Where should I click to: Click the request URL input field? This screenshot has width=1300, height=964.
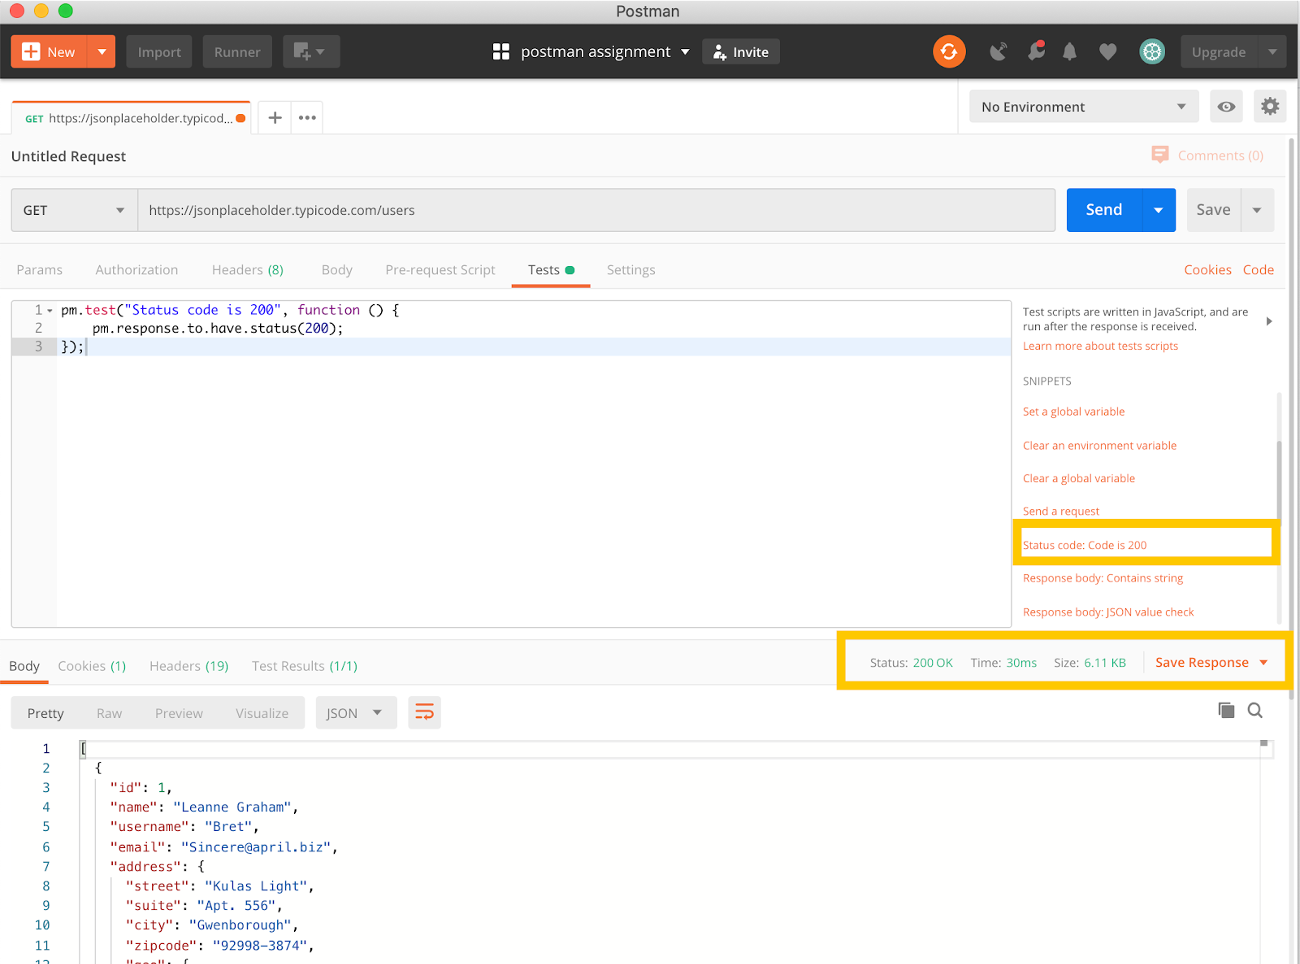pos(596,210)
